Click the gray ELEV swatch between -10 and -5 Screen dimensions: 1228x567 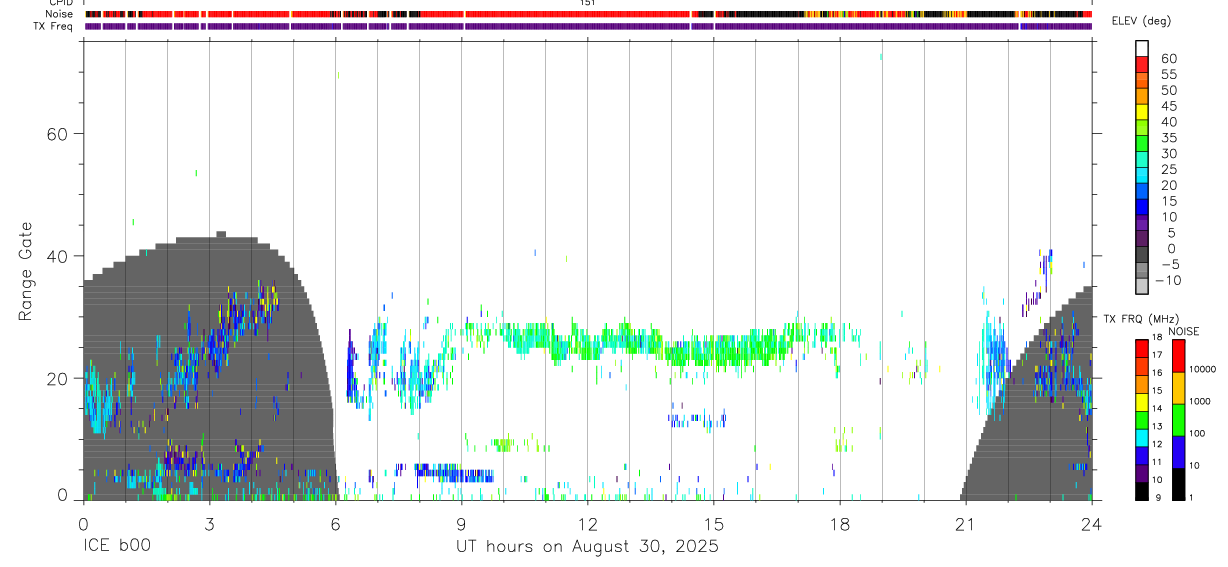tap(1142, 270)
